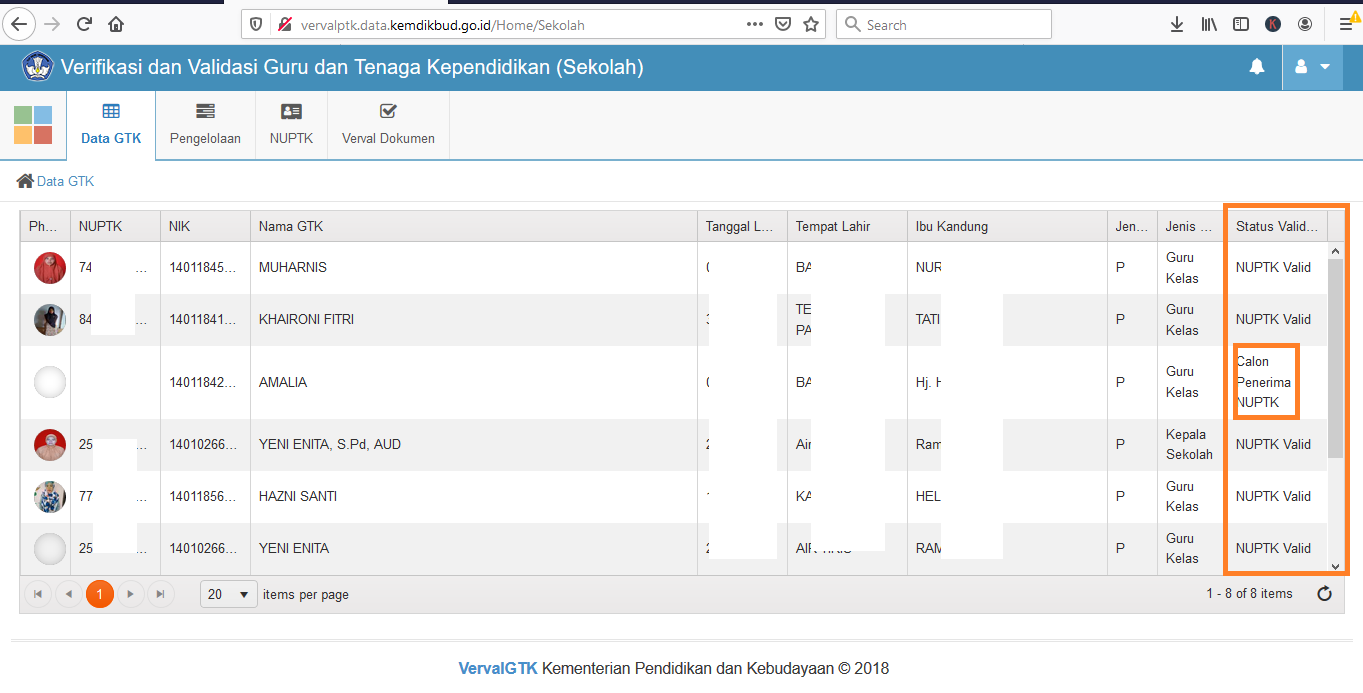Screen dimensions: 1363x693
Task: Select the name KHAIRONI FITRI
Action: [x=306, y=320]
